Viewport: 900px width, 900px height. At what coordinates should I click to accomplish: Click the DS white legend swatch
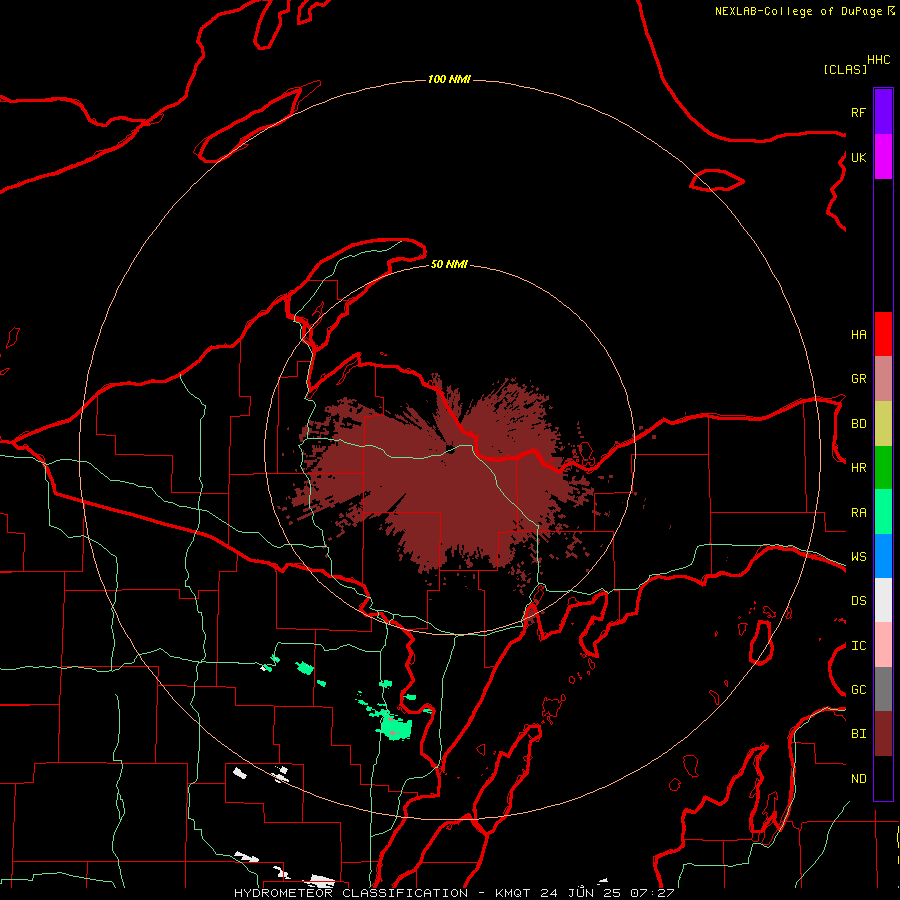[883, 600]
